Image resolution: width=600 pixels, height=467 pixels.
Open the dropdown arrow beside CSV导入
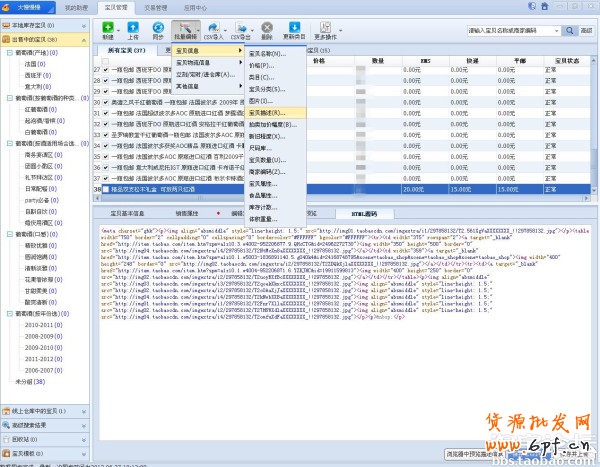pos(225,30)
